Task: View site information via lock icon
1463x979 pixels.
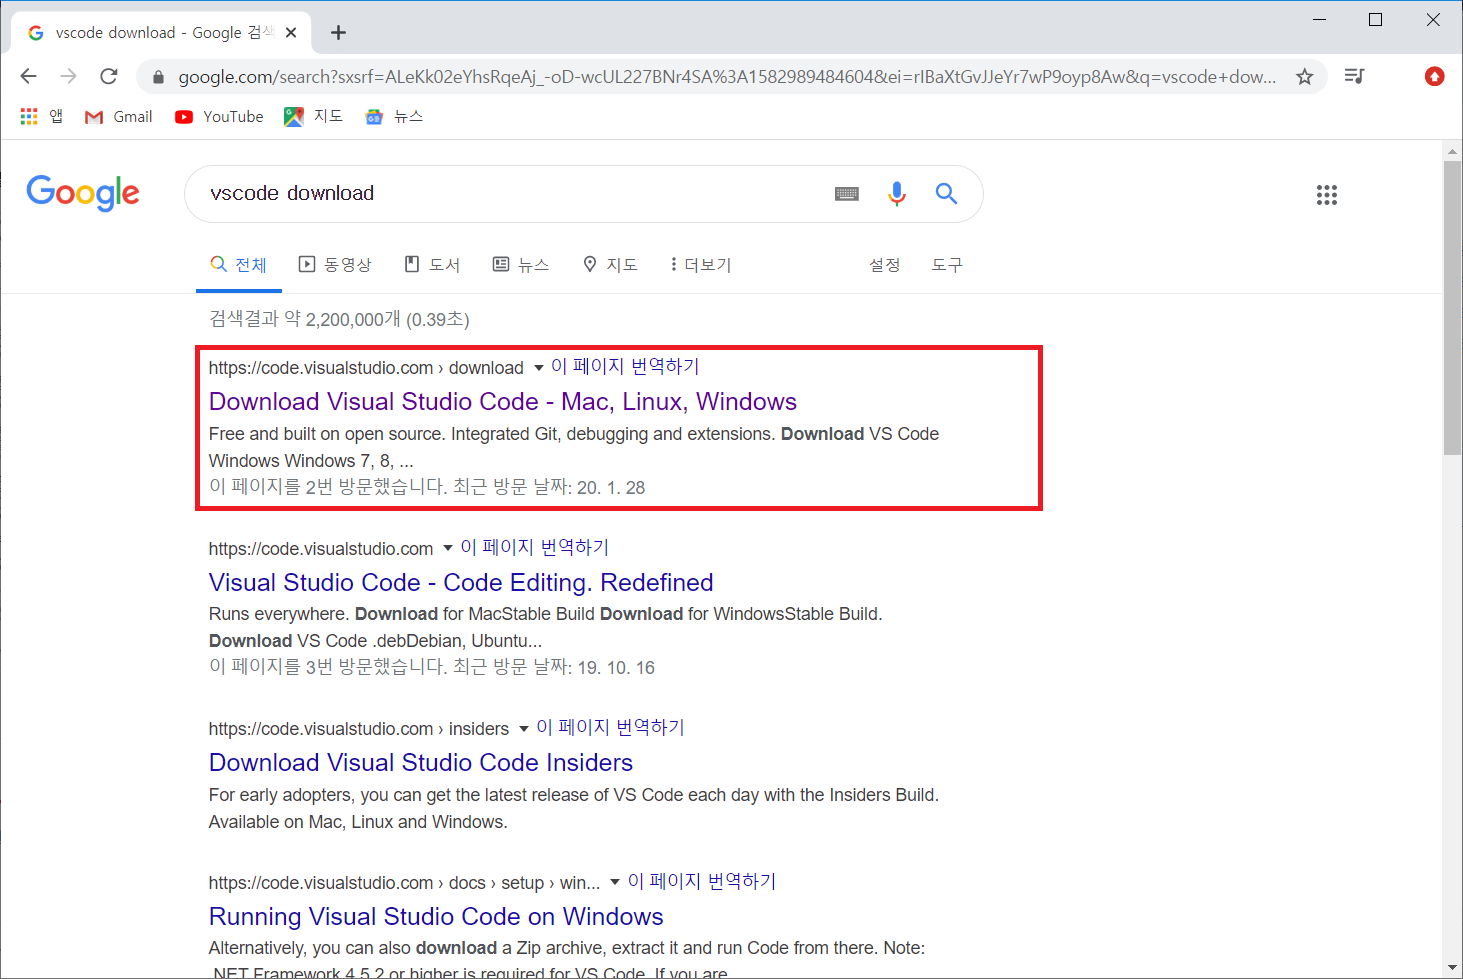Action: point(158,77)
